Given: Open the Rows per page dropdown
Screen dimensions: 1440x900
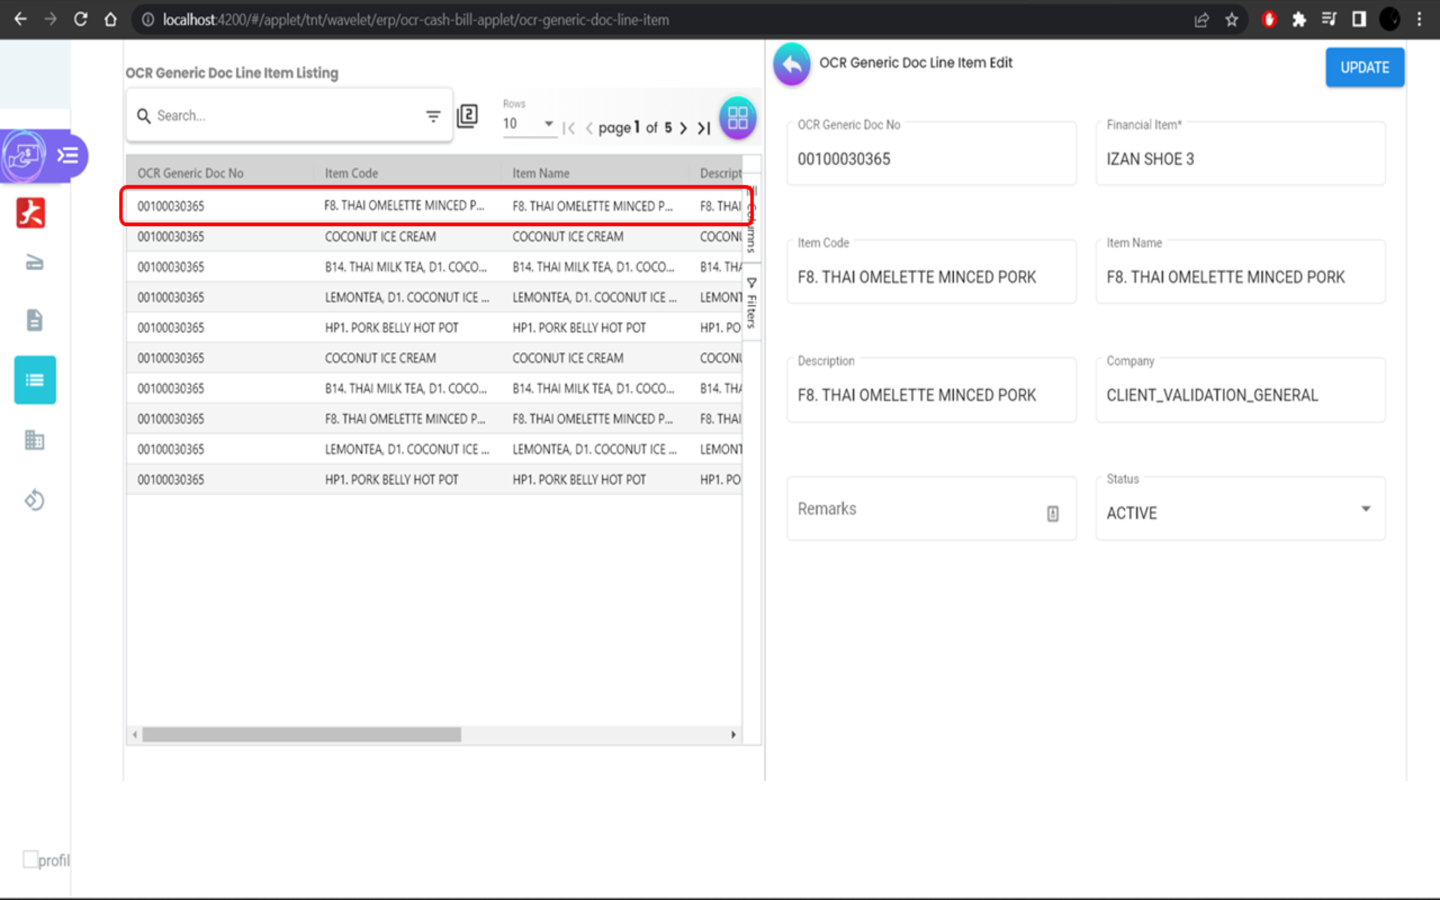Looking at the screenshot, I should pyautogui.click(x=528, y=124).
